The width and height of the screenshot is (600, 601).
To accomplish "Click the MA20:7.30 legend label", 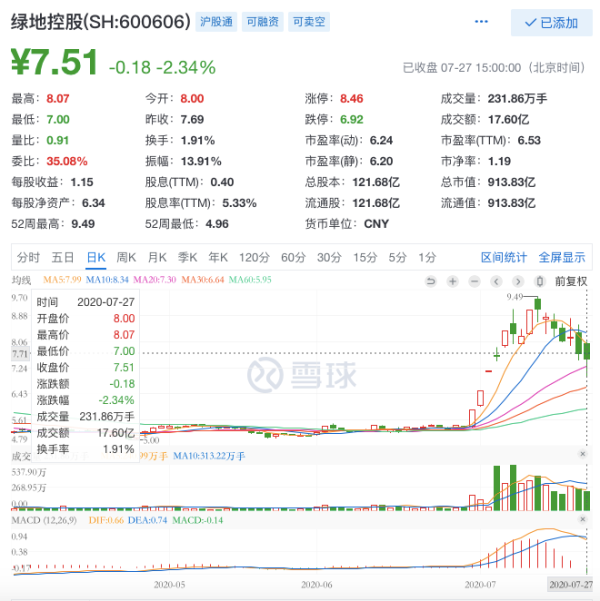I will [155, 280].
